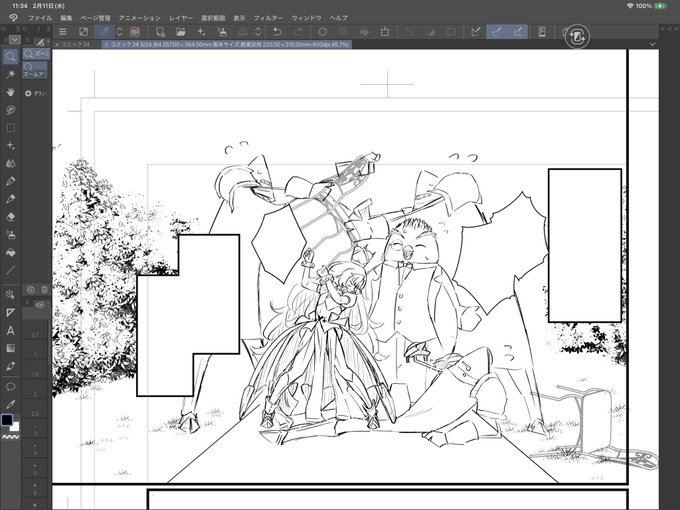Toggle the highlighted touch gesture button

105,32
